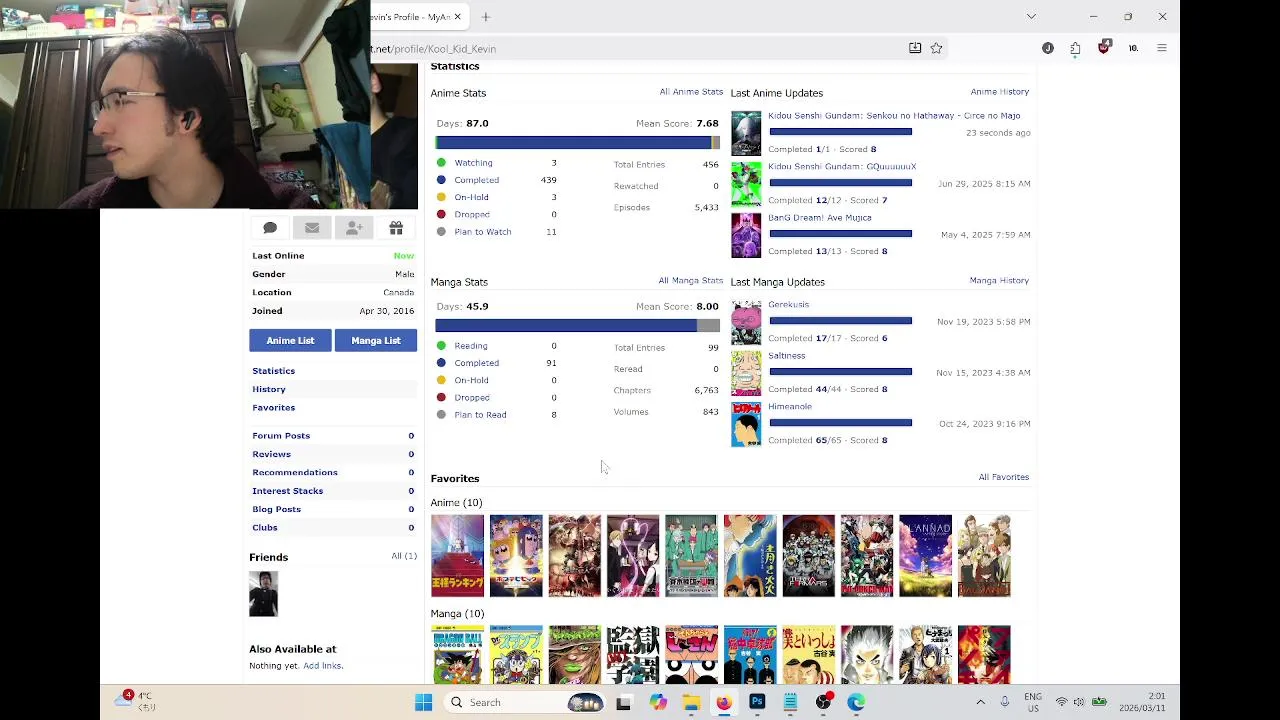Switch to Firefox in the taskbar
Screen dimensions: 1280x720
click(723, 702)
